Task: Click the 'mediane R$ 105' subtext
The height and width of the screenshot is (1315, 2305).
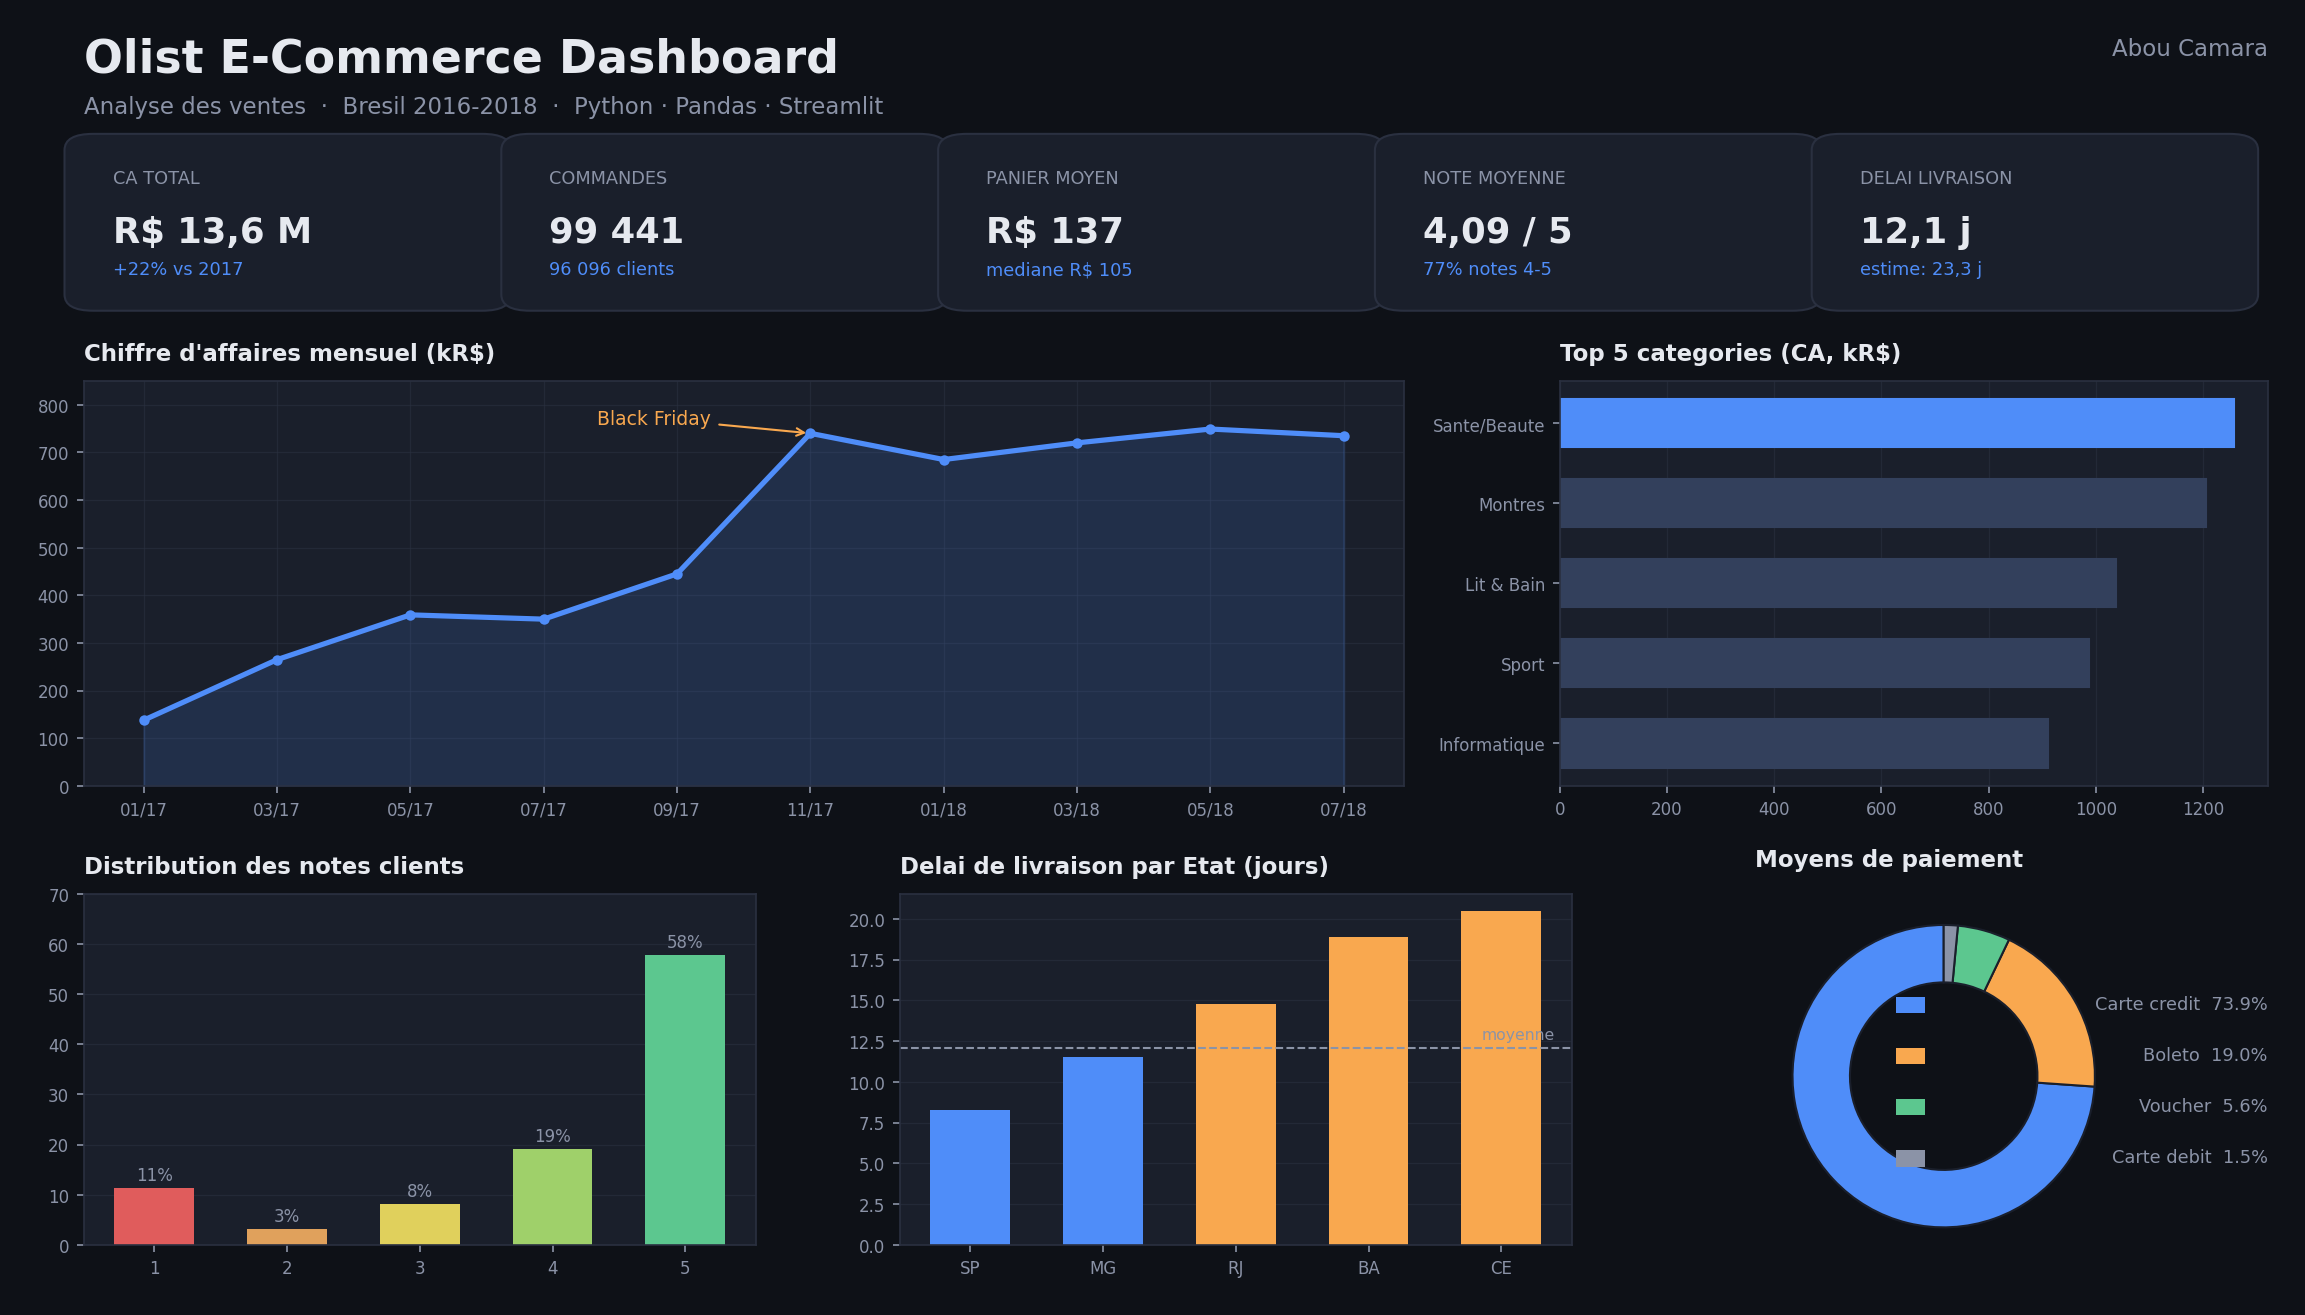Action: point(1059,270)
